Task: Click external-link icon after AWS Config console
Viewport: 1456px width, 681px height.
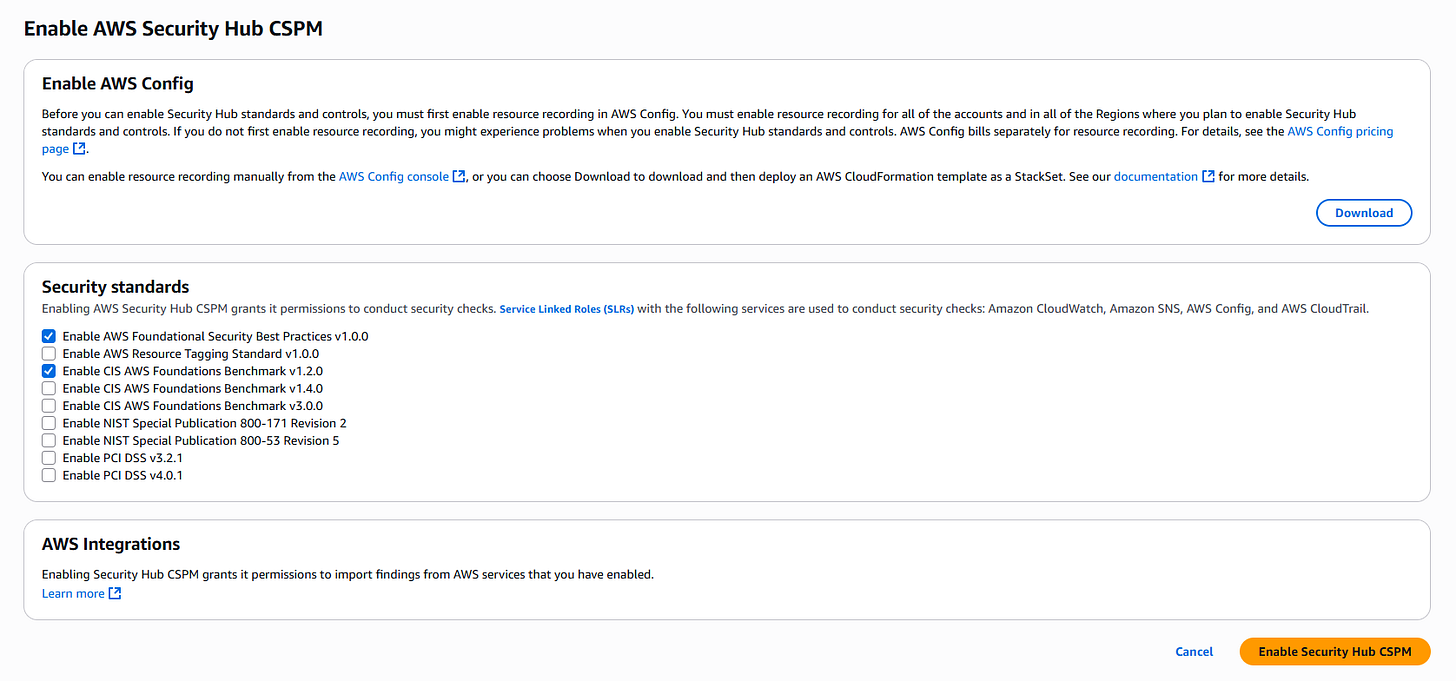Action: [459, 177]
